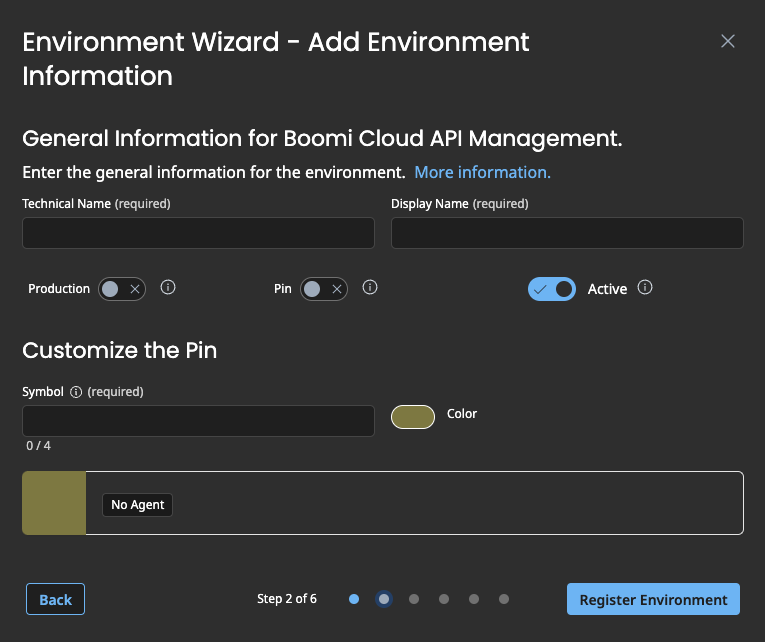This screenshot has width=765, height=642.
Task: Click Register Environment button
Action: 653,599
